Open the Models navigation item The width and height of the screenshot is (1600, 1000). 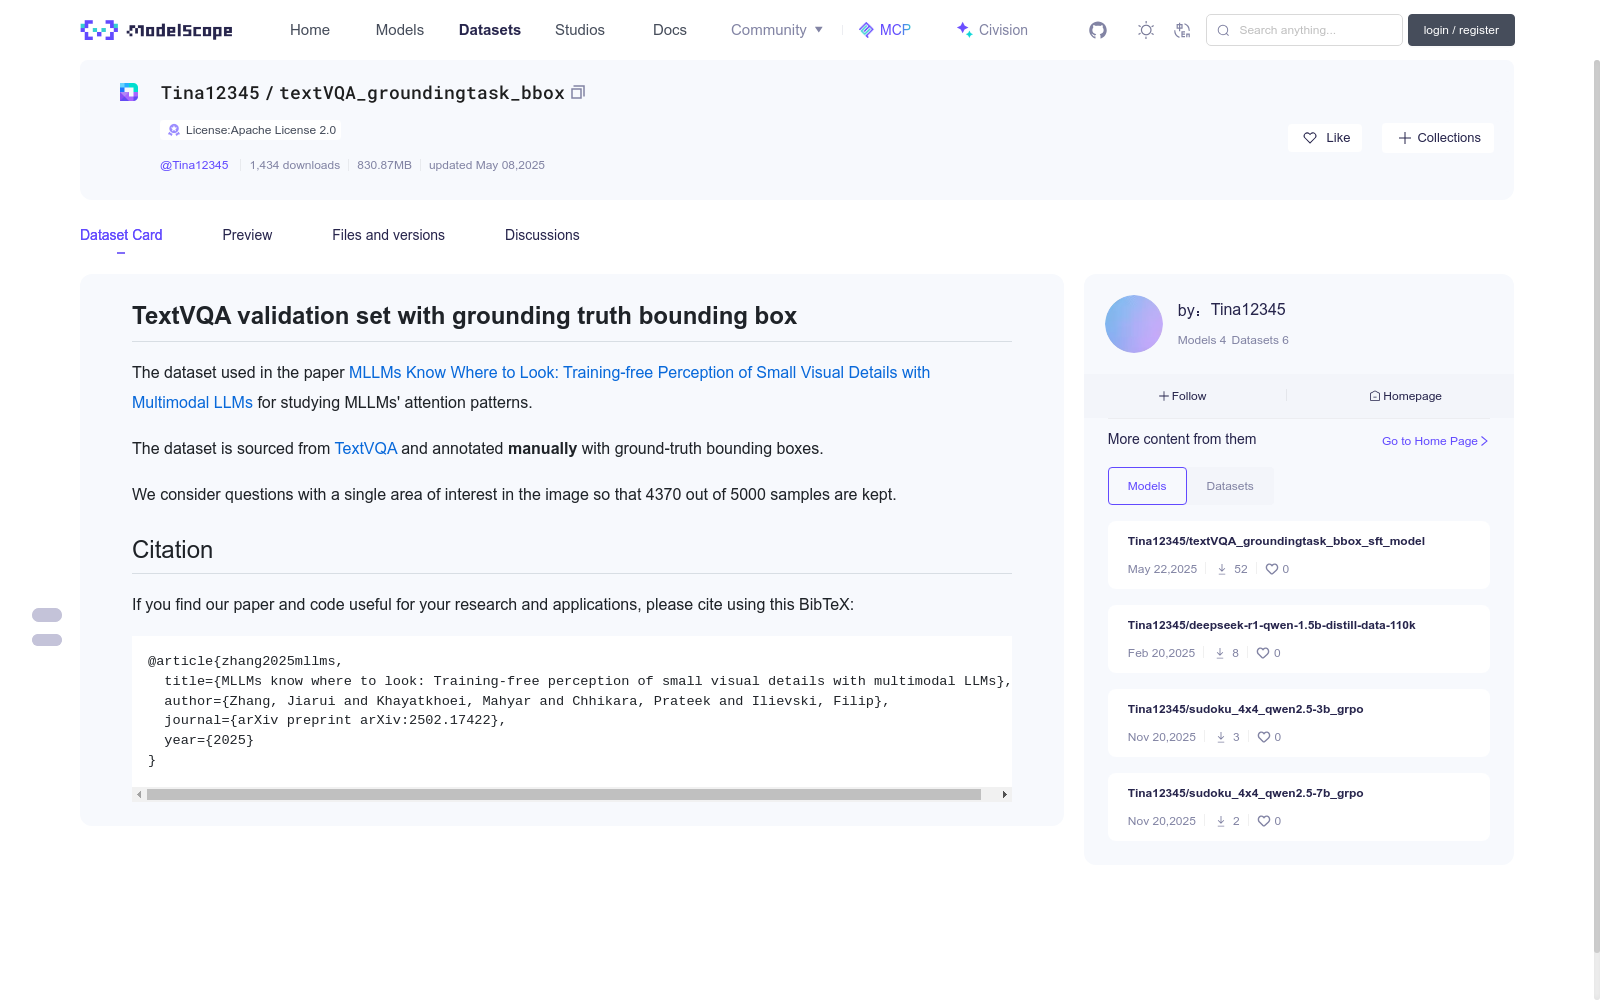pos(400,30)
